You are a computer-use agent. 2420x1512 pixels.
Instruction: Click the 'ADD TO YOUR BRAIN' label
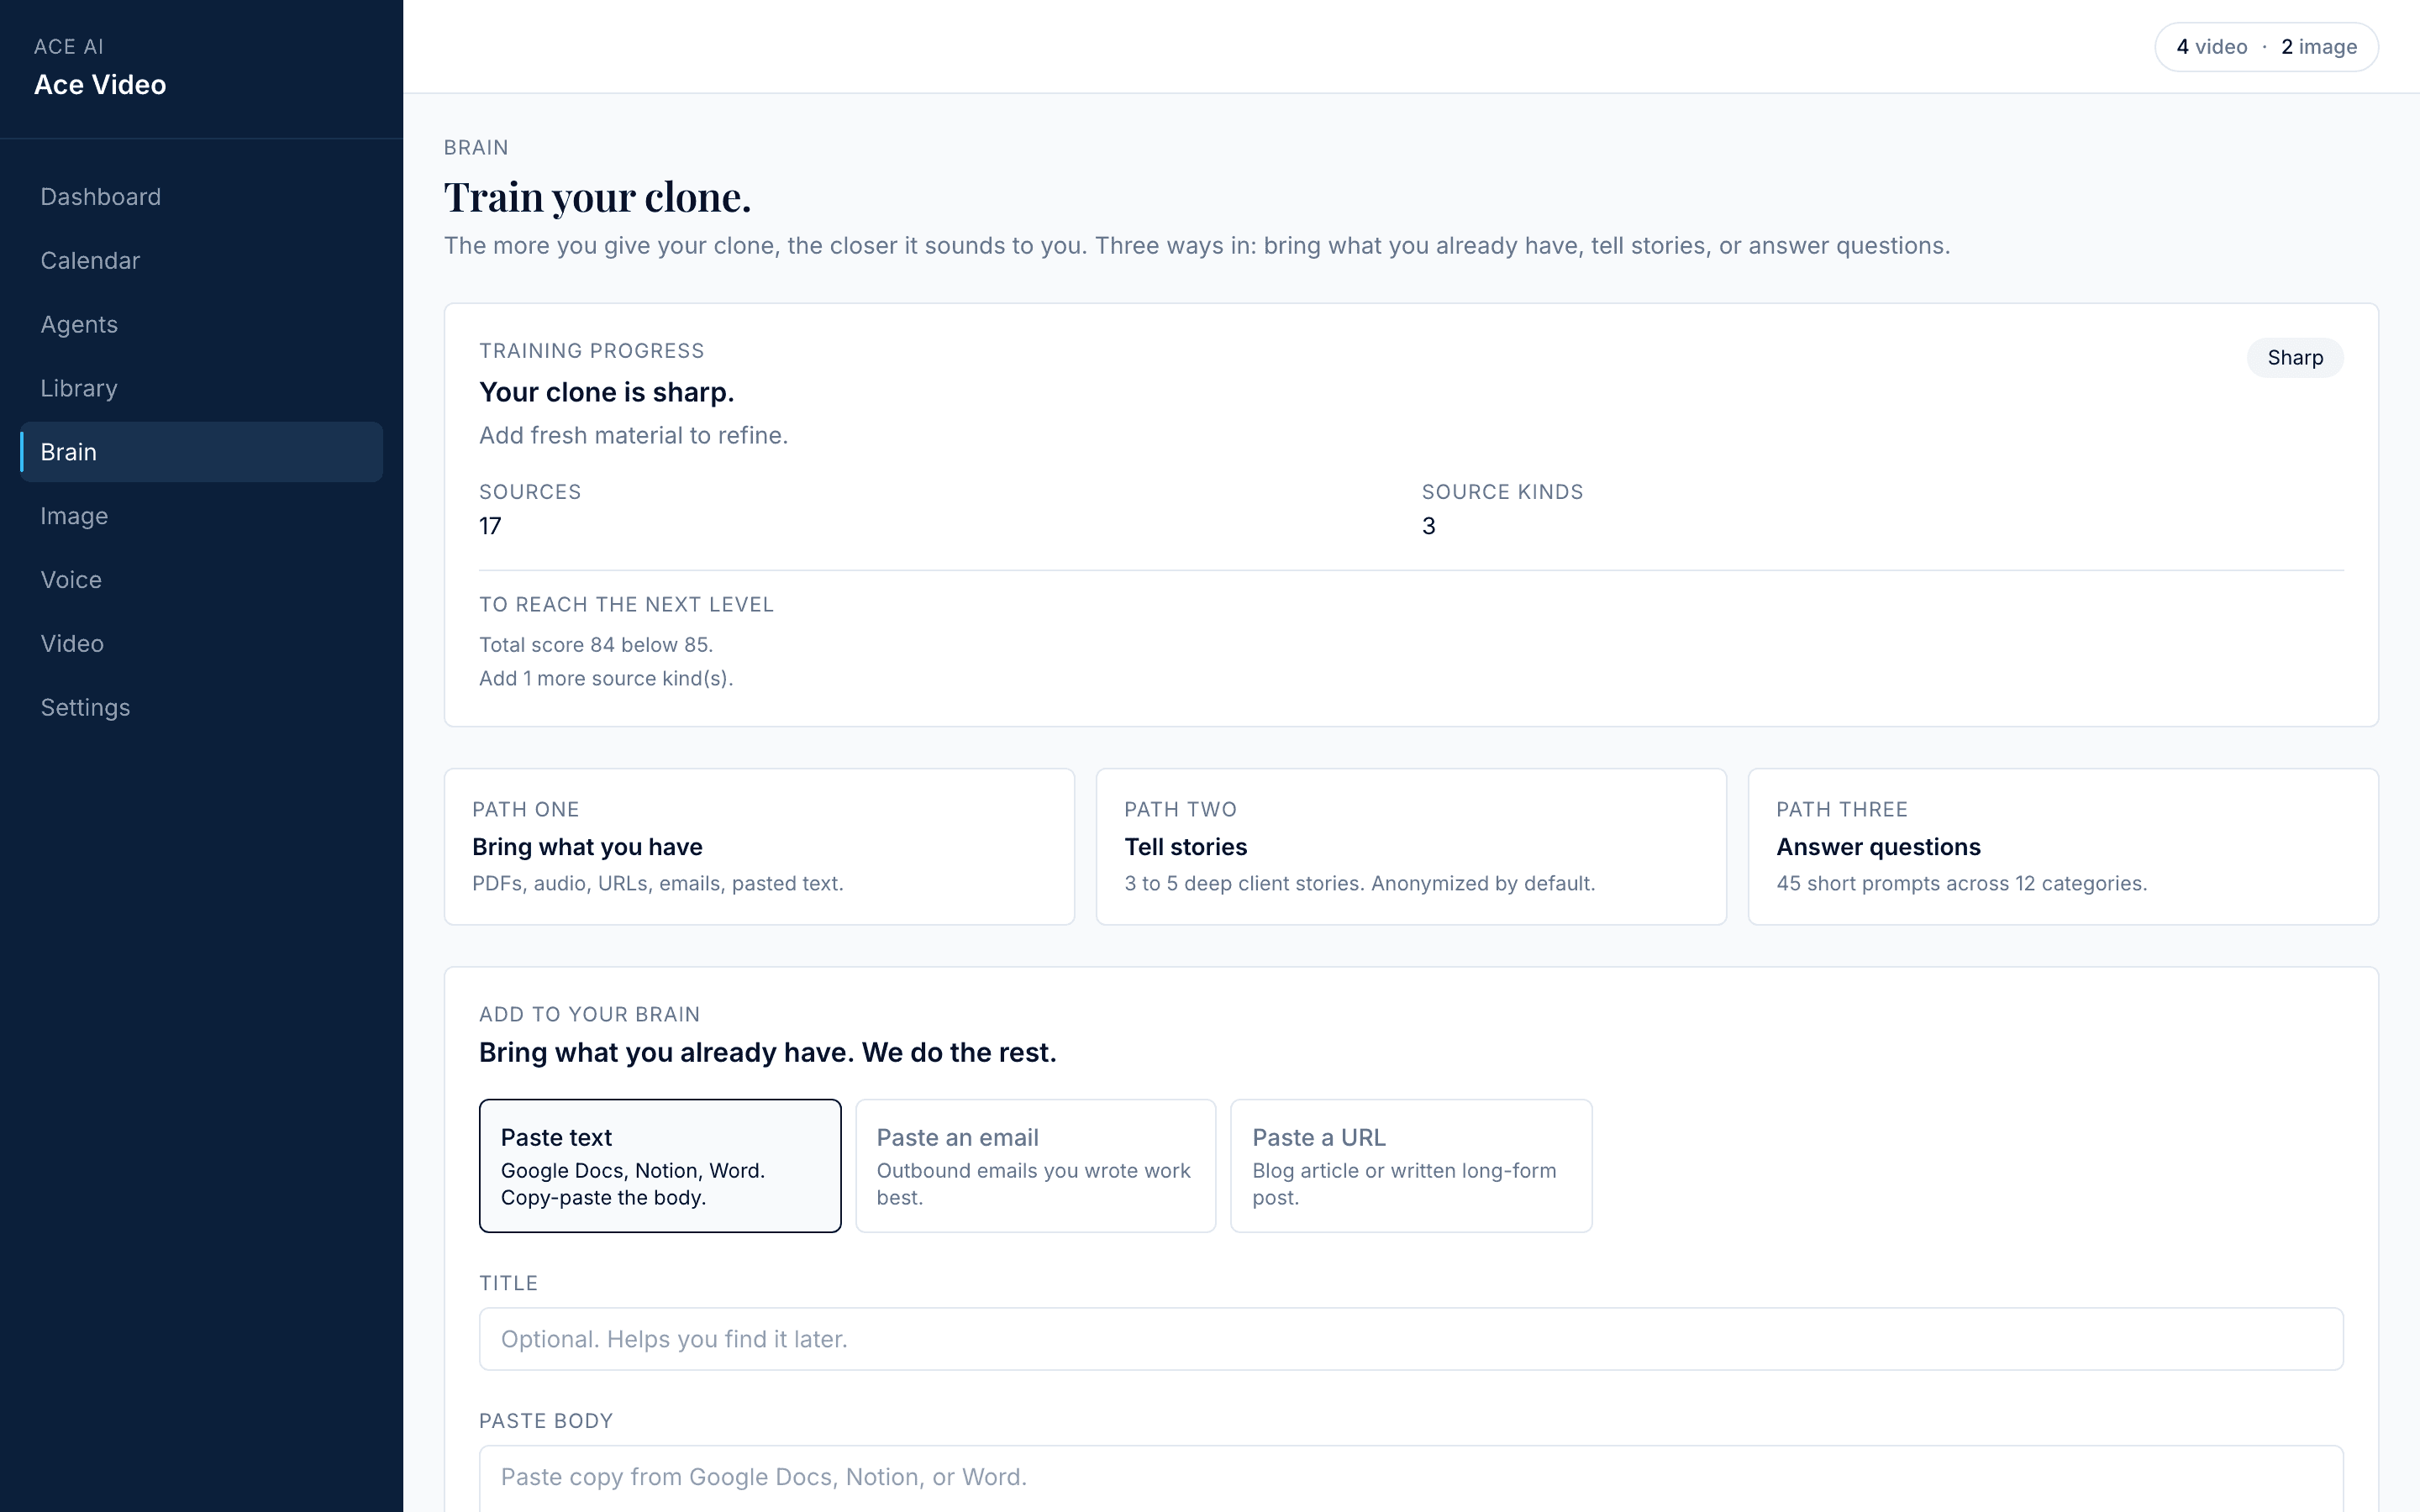click(589, 1015)
